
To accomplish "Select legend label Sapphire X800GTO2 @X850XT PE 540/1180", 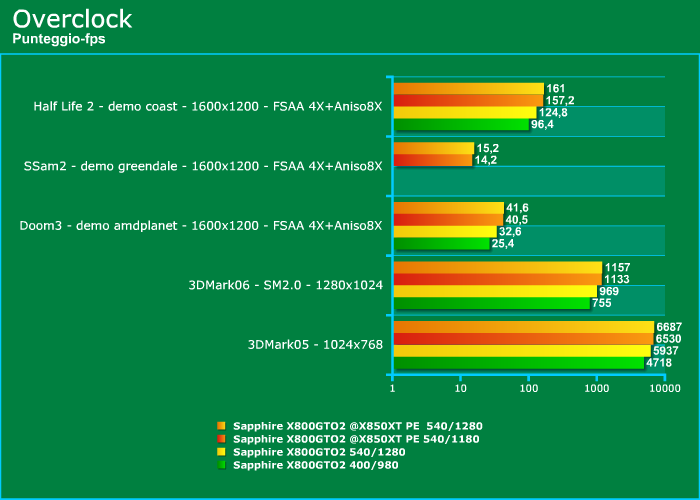I will coord(356,439).
